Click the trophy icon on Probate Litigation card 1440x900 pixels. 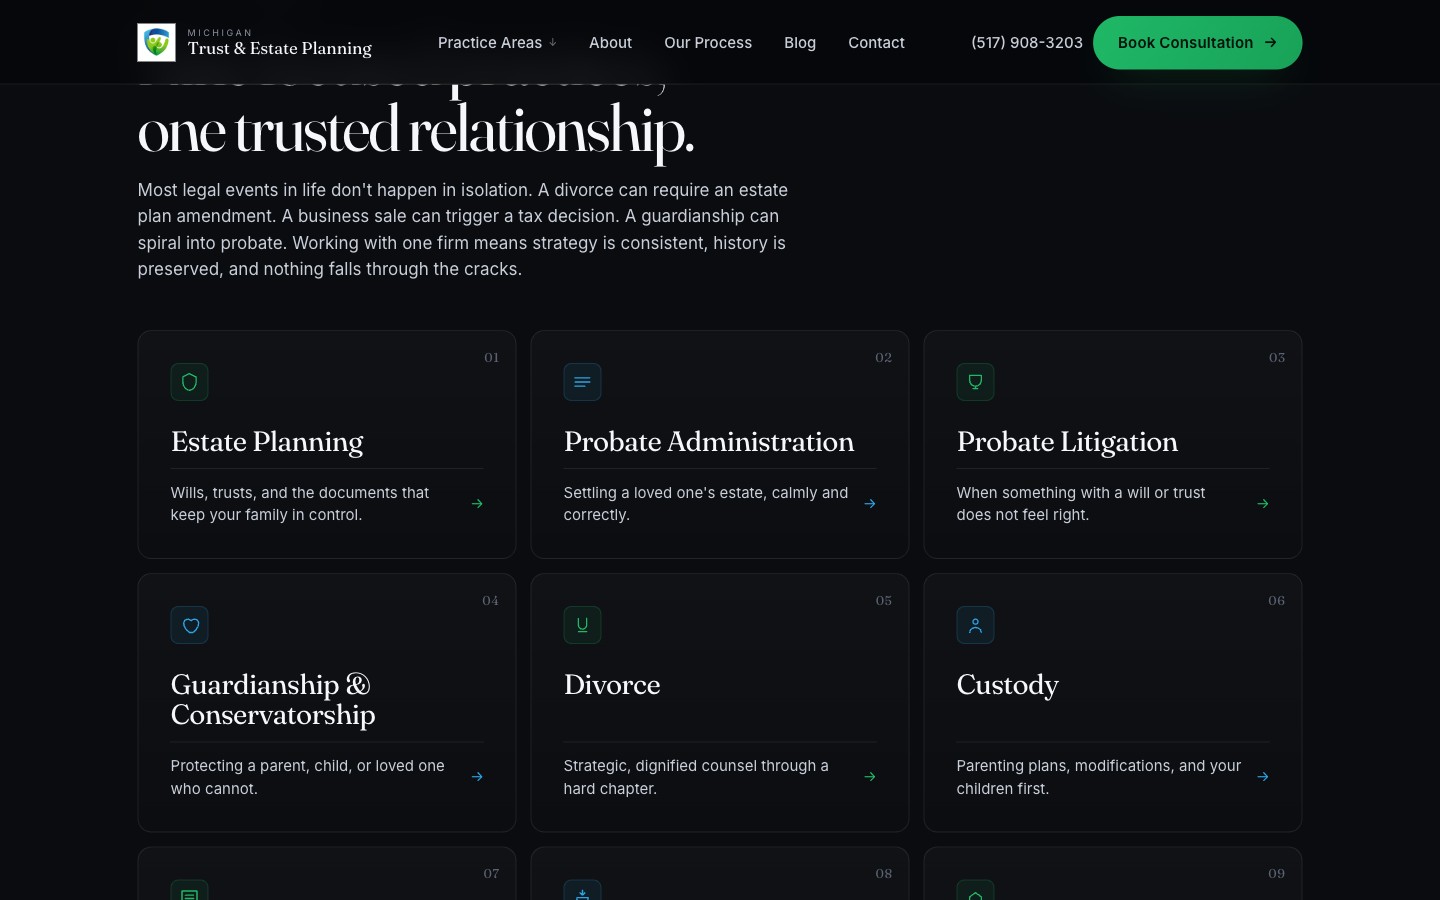975,382
